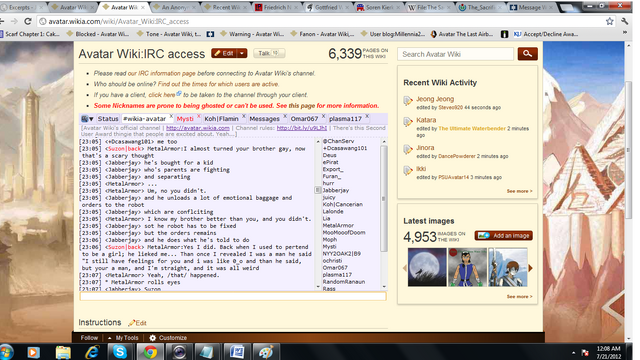The width and height of the screenshot is (640, 360).
Task: Open the Omar067 chat tab
Action: pos(304,119)
